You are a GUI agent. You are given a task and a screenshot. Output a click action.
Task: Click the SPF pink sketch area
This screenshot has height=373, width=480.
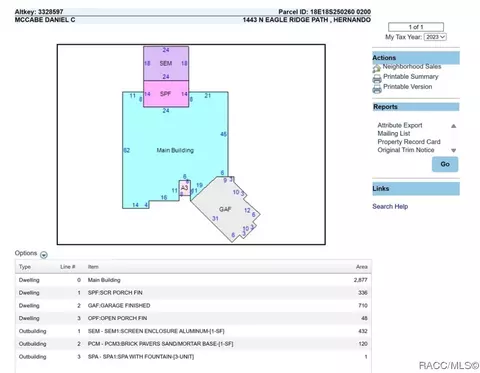pos(166,94)
